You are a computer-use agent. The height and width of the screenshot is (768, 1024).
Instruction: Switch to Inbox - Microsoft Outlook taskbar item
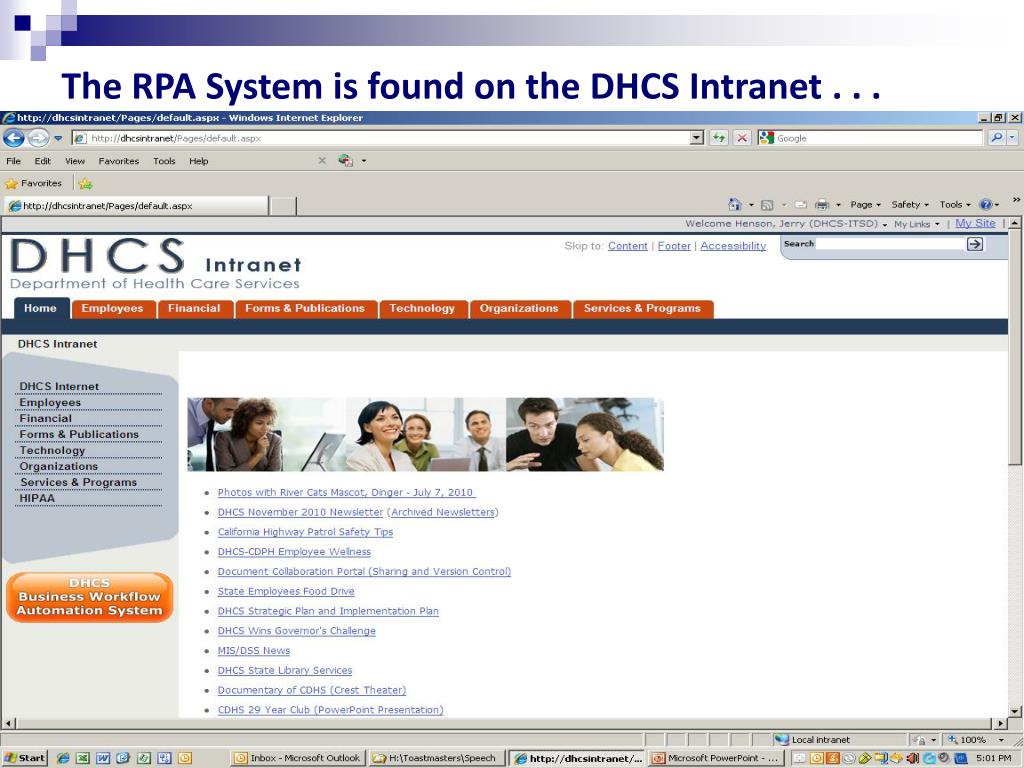298,758
